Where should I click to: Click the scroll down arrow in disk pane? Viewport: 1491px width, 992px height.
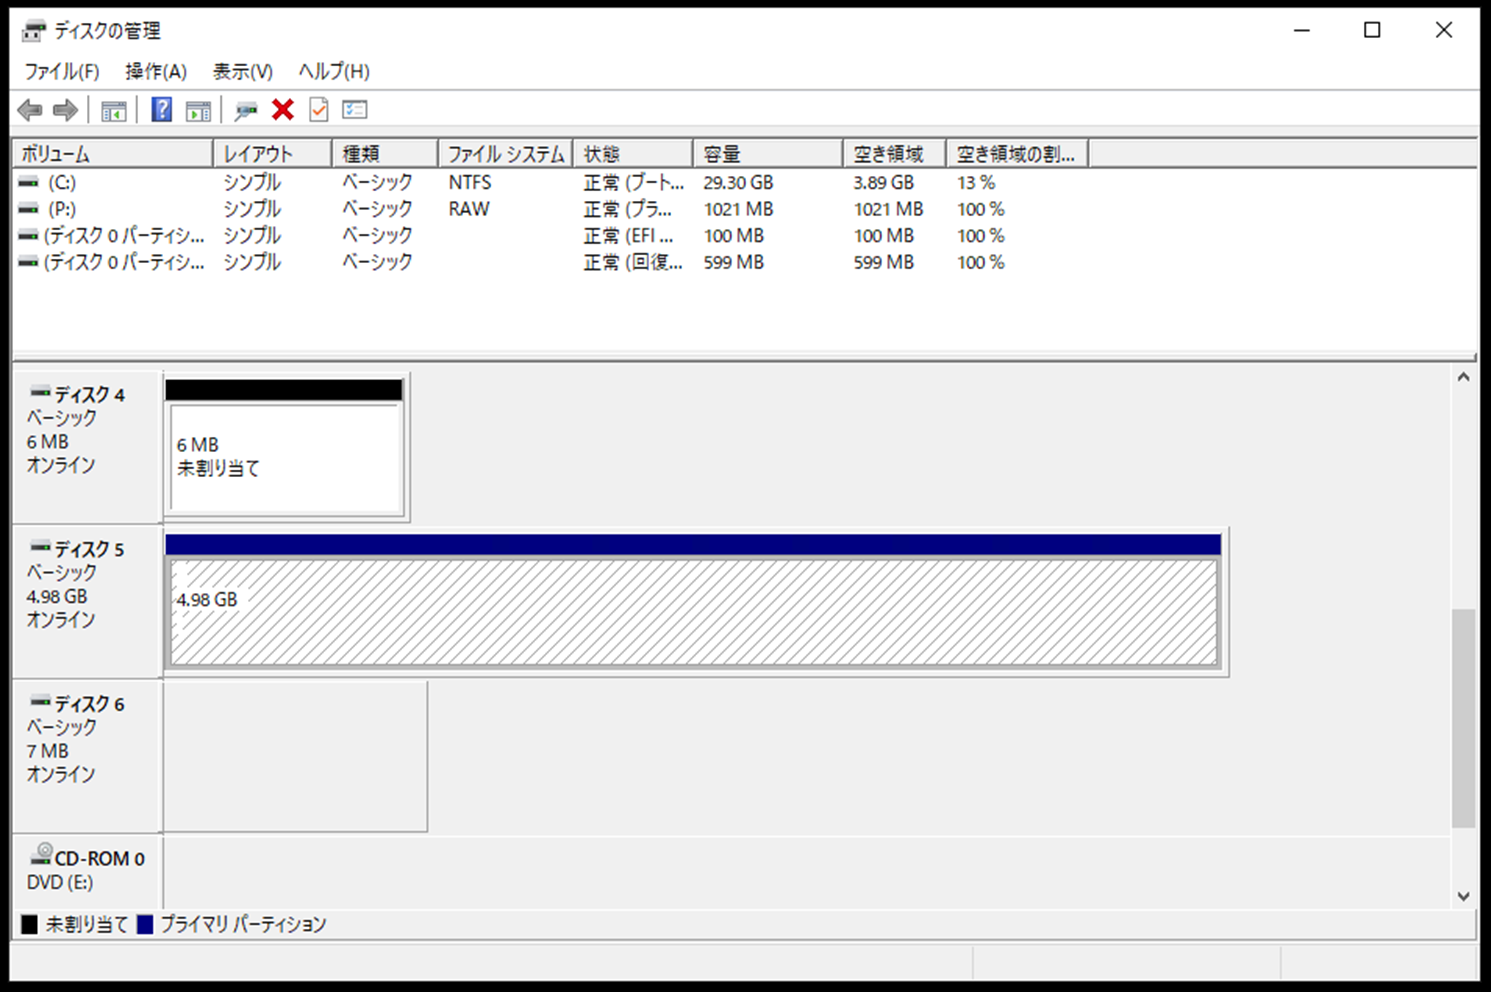click(x=1464, y=897)
